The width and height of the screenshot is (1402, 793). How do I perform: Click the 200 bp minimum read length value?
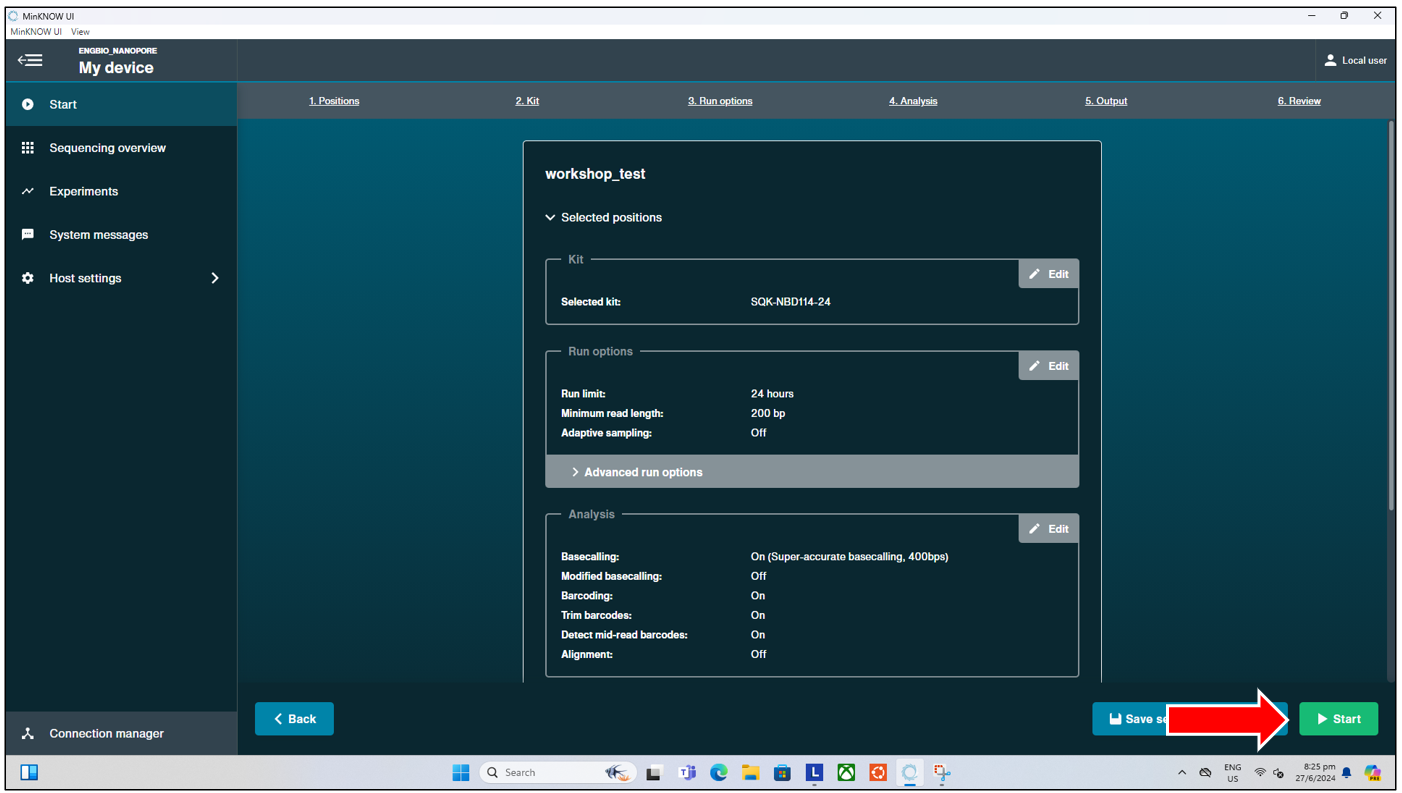pyautogui.click(x=768, y=413)
